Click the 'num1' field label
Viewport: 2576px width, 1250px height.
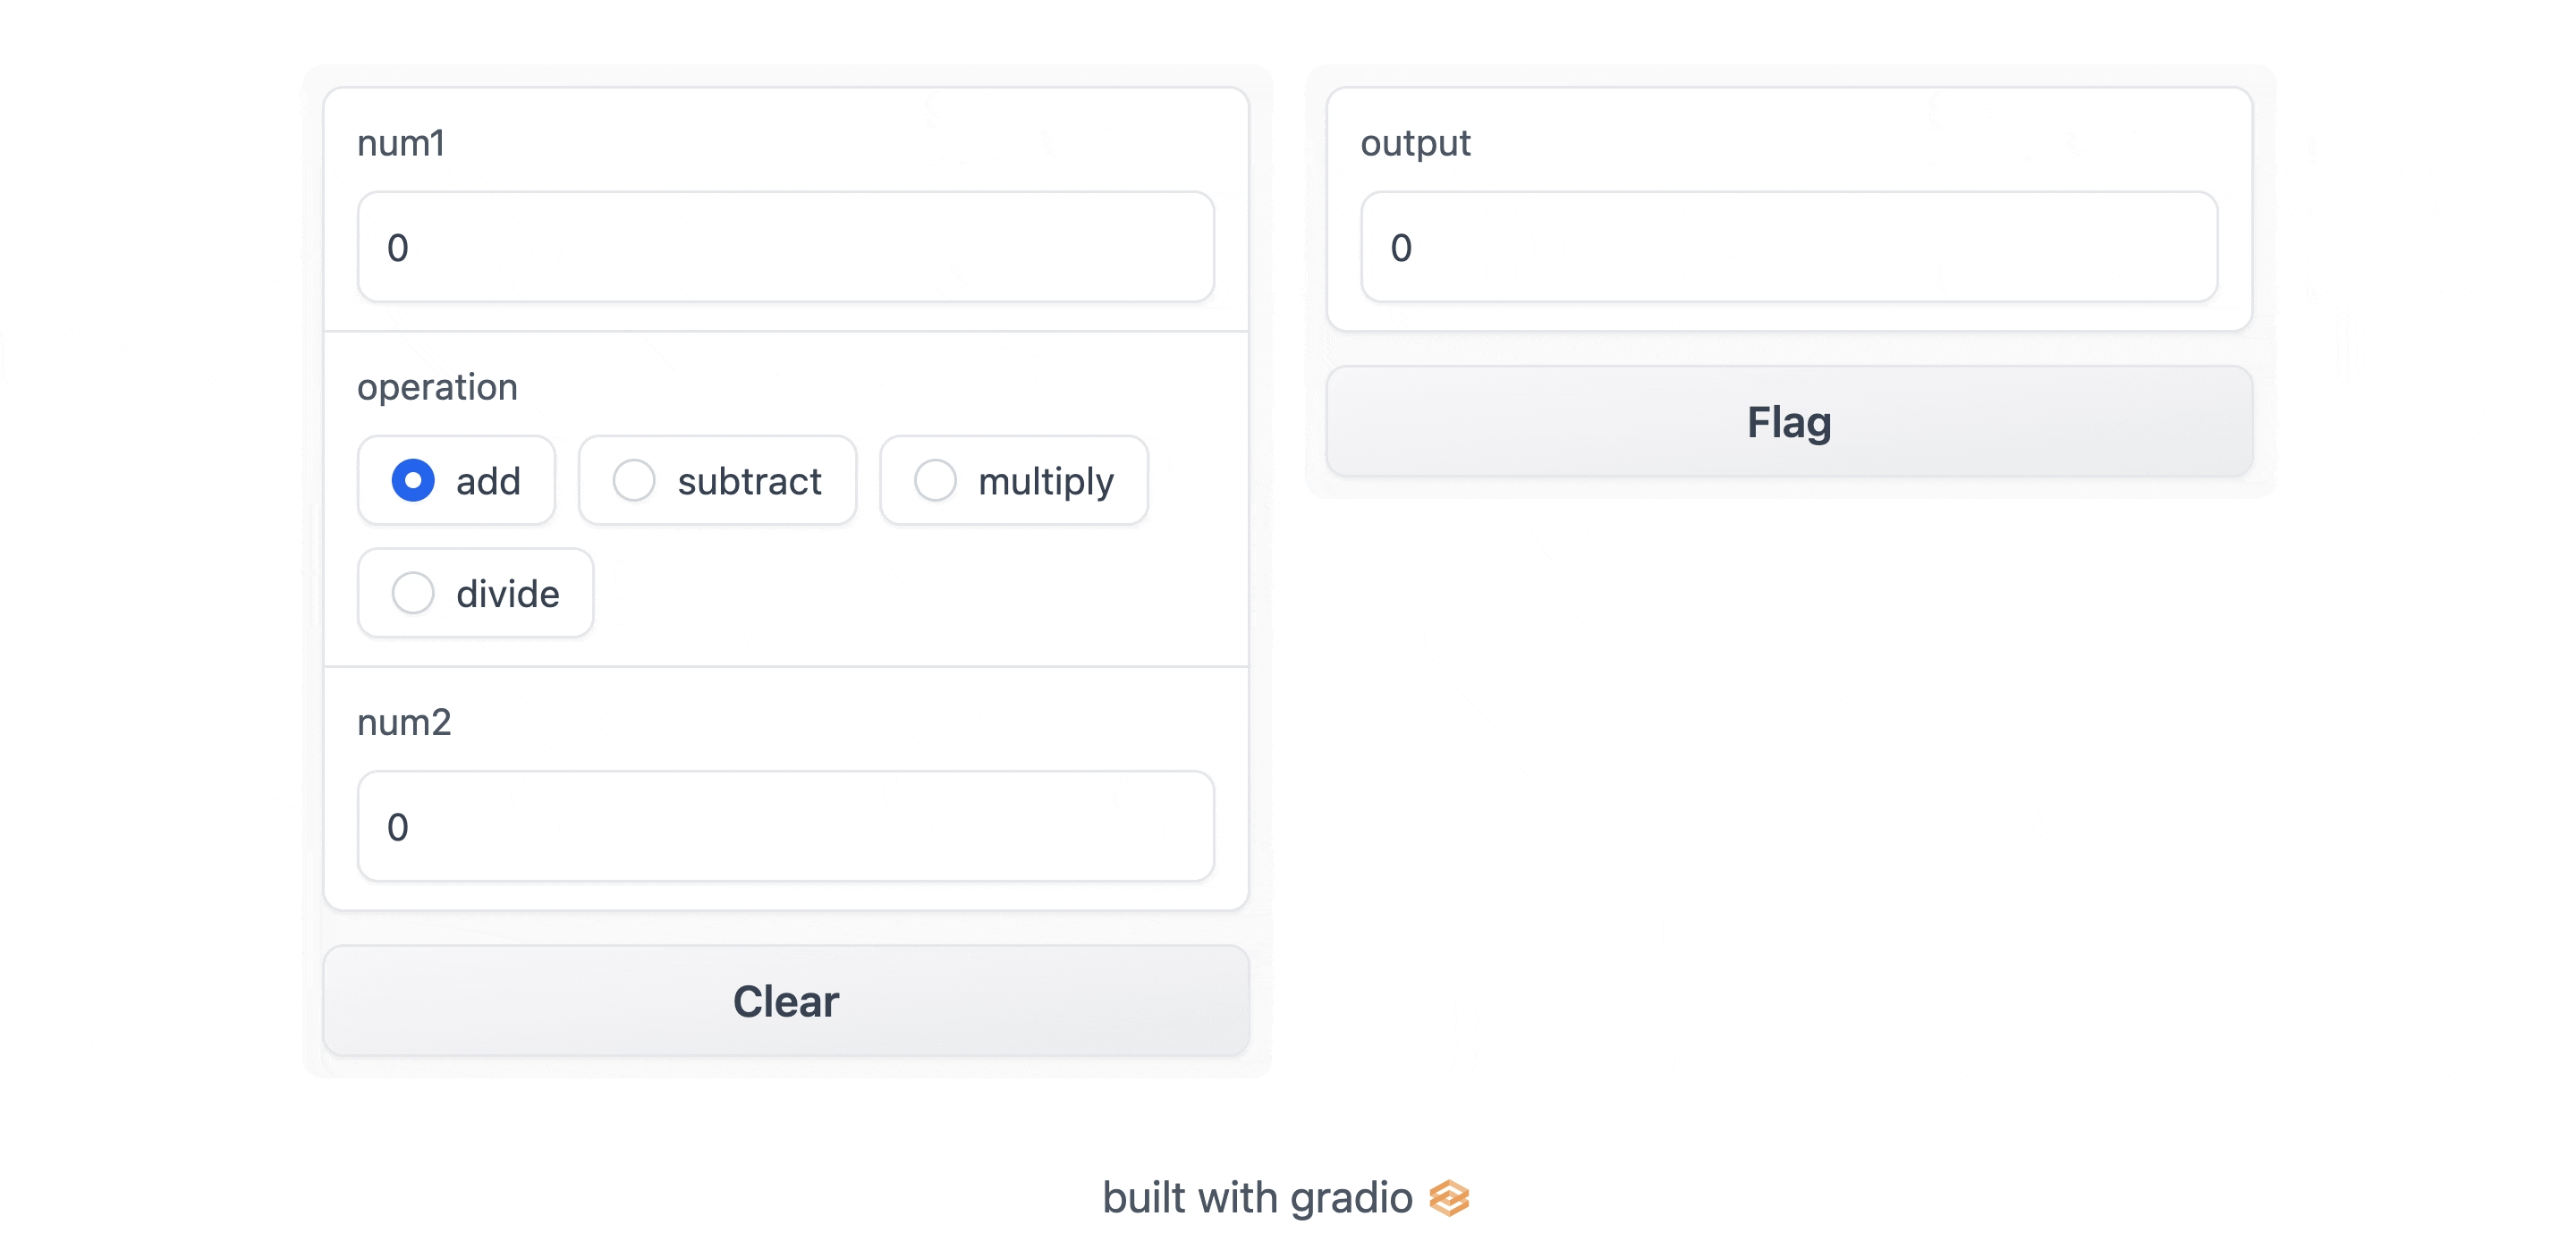click(x=401, y=143)
